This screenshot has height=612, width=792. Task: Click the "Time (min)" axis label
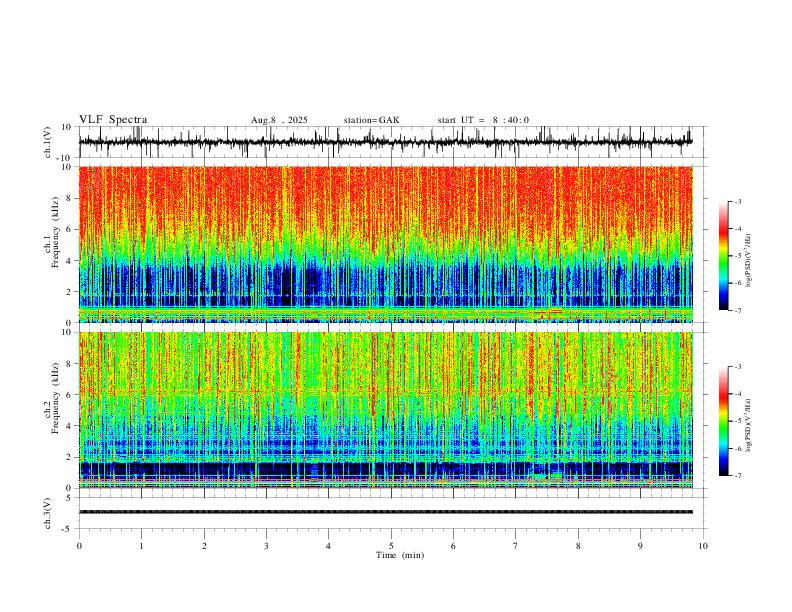tap(400, 555)
